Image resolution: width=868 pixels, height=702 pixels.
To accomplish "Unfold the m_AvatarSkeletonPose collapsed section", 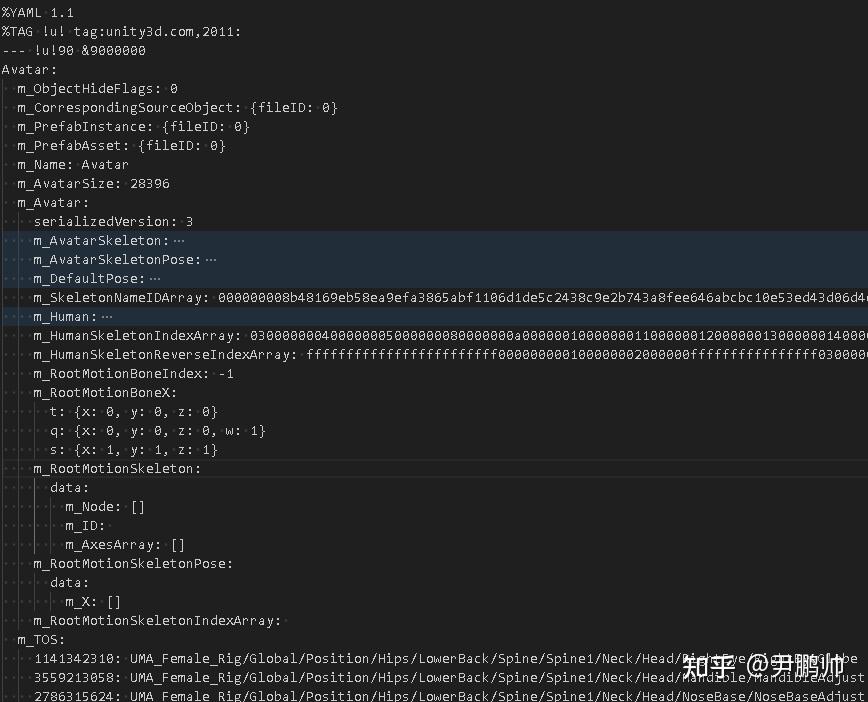I will tap(210, 260).
